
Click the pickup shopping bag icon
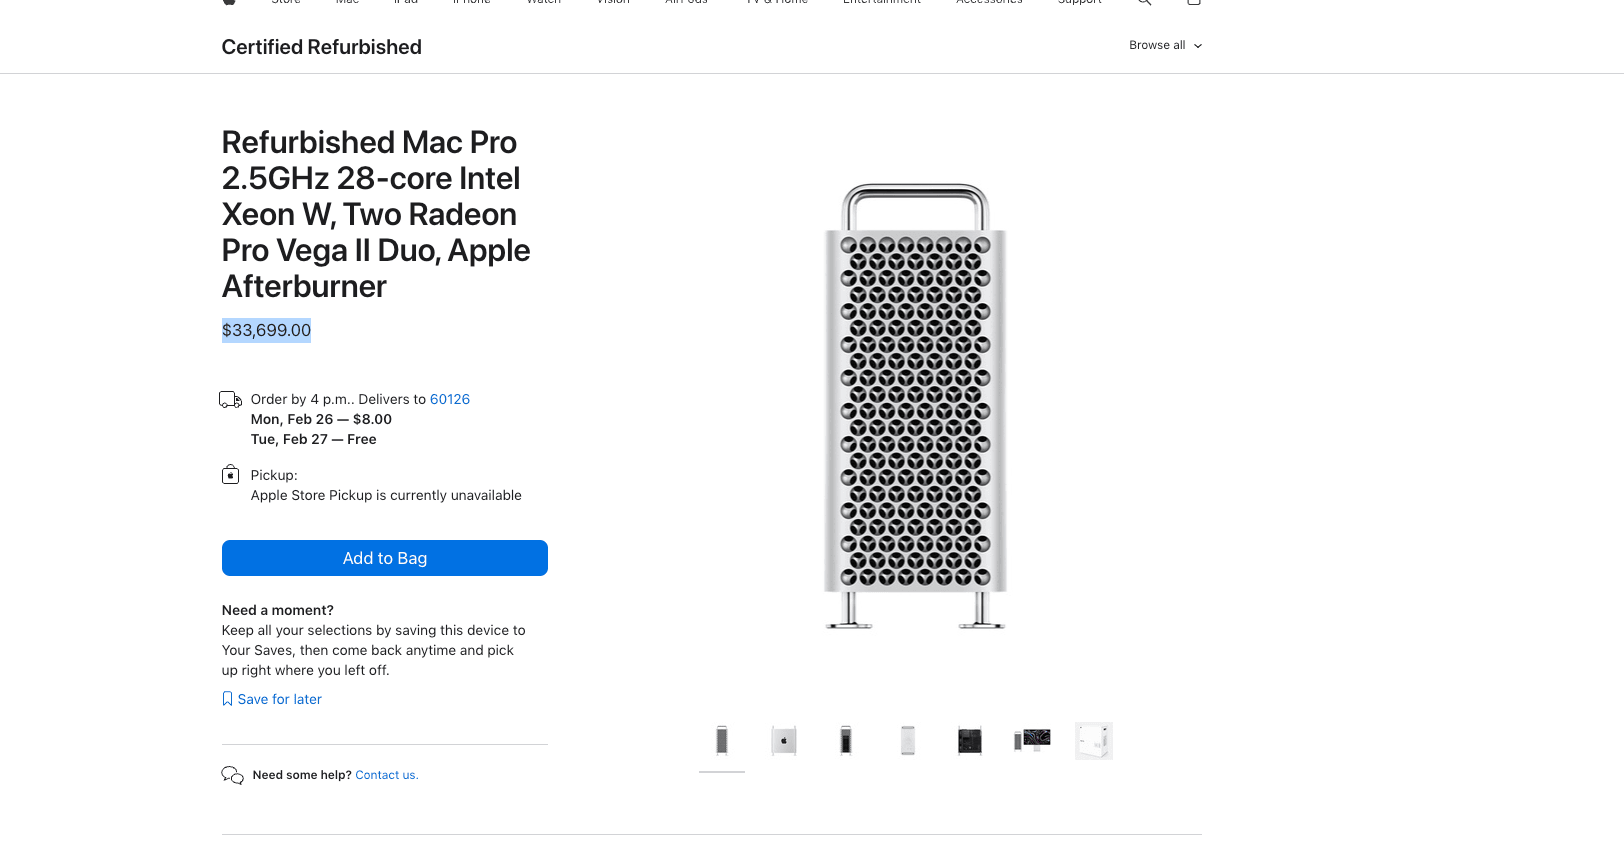(x=230, y=475)
